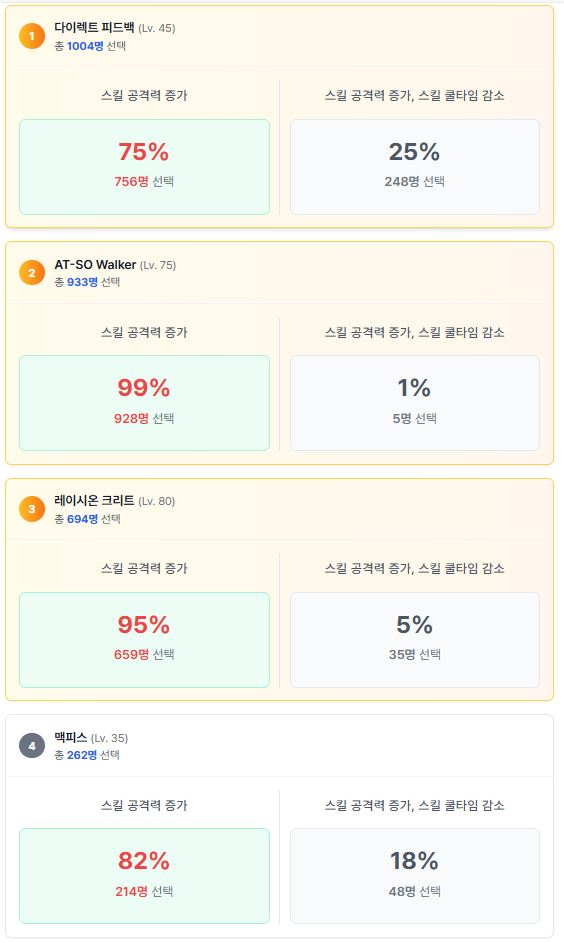The height and width of the screenshot is (943, 564).
Task: Open the 다이렉트 피드백 skill title
Action: coord(94,28)
